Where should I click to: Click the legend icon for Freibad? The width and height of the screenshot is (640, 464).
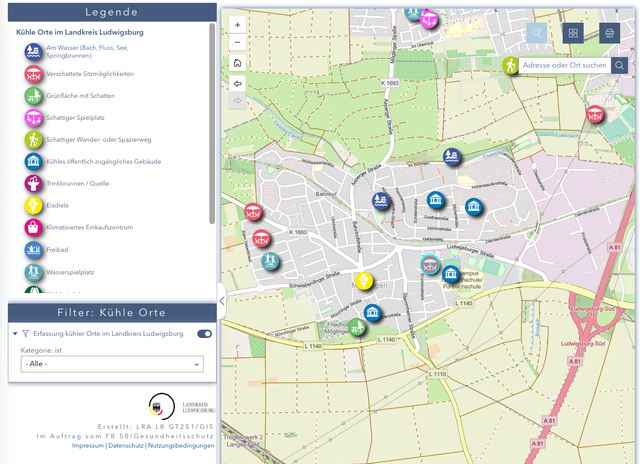point(33,250)
